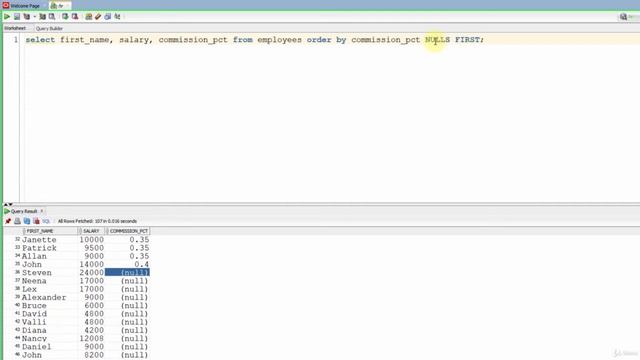
Task: Select the hr connection worksheet tab
Action: click(60, 6)
